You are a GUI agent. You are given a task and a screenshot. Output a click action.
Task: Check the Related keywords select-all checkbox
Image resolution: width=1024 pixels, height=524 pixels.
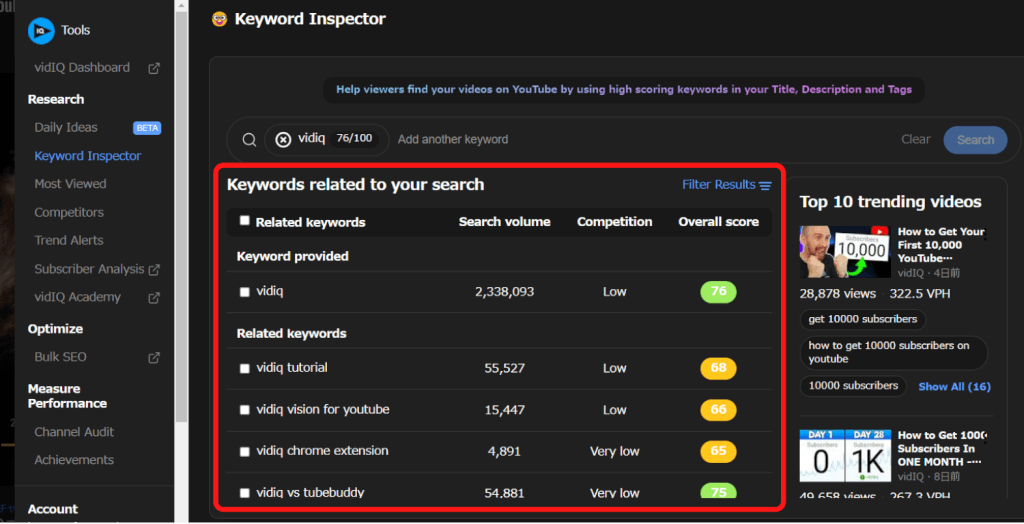245,221
